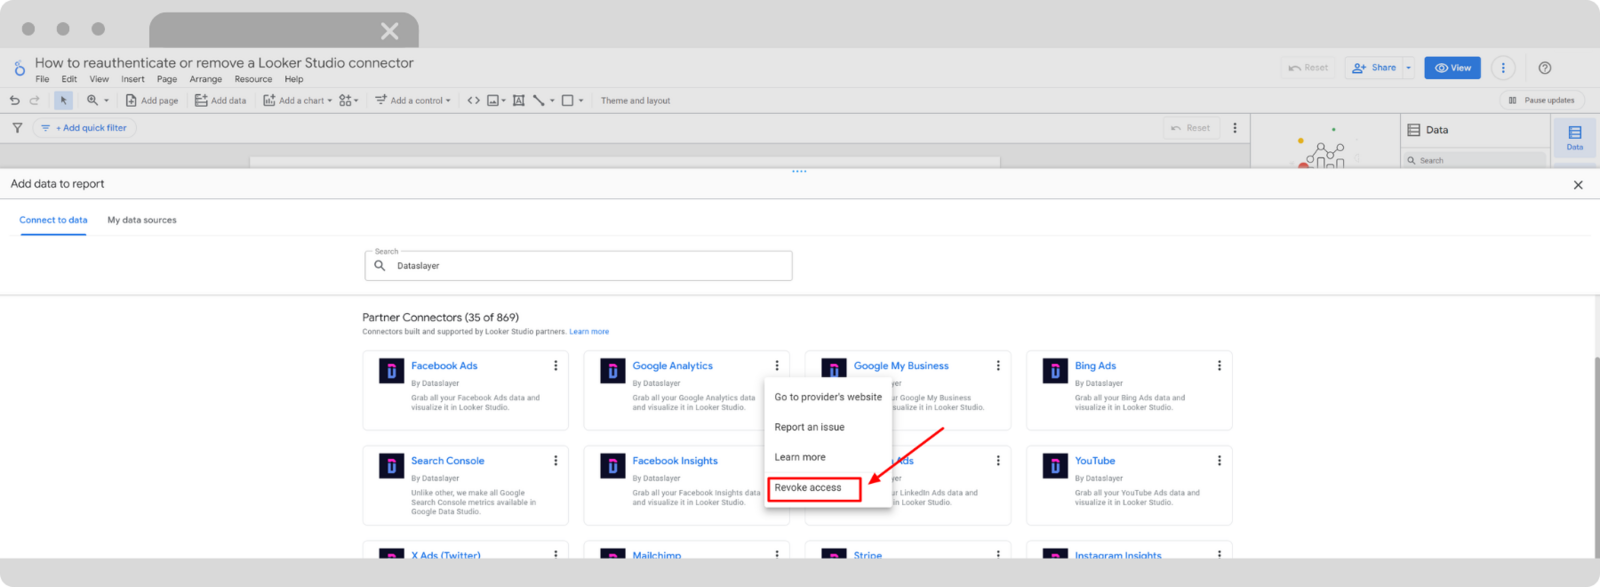Close the browser tab

(x=390, y=31)
